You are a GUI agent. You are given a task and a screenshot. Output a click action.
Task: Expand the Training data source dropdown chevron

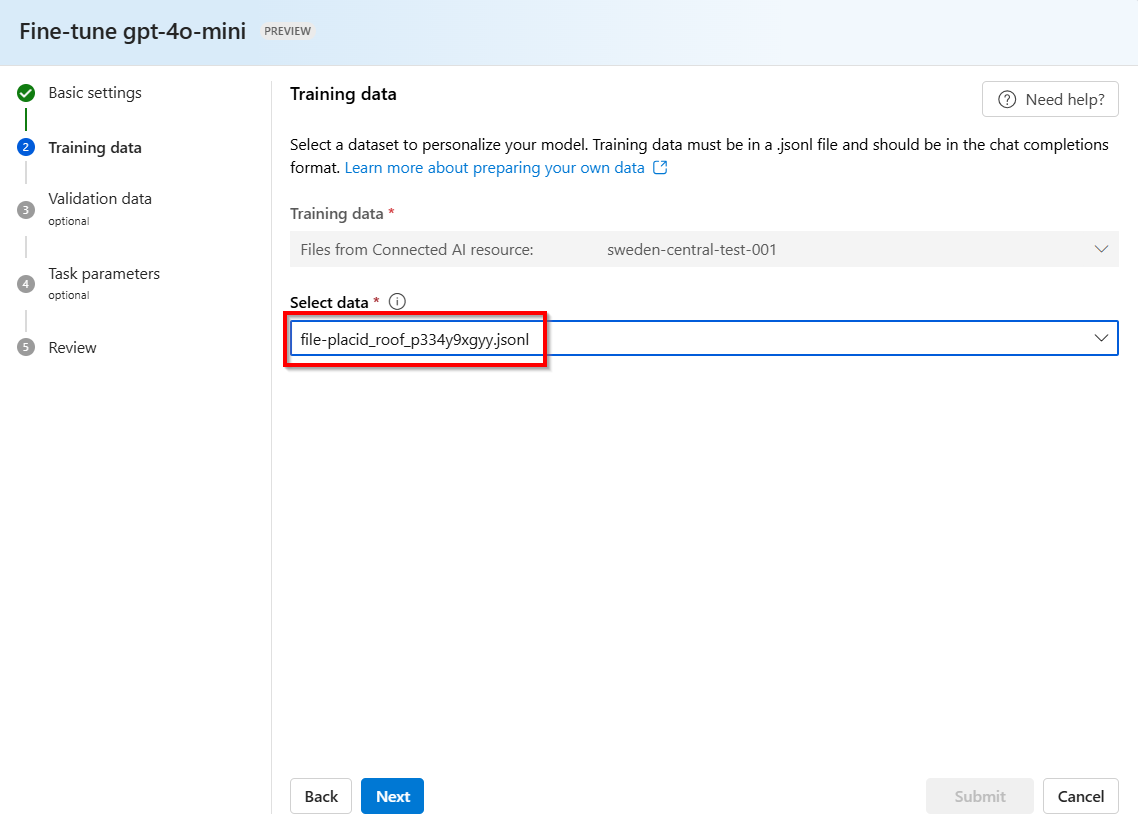click(x=1101, y=249)
